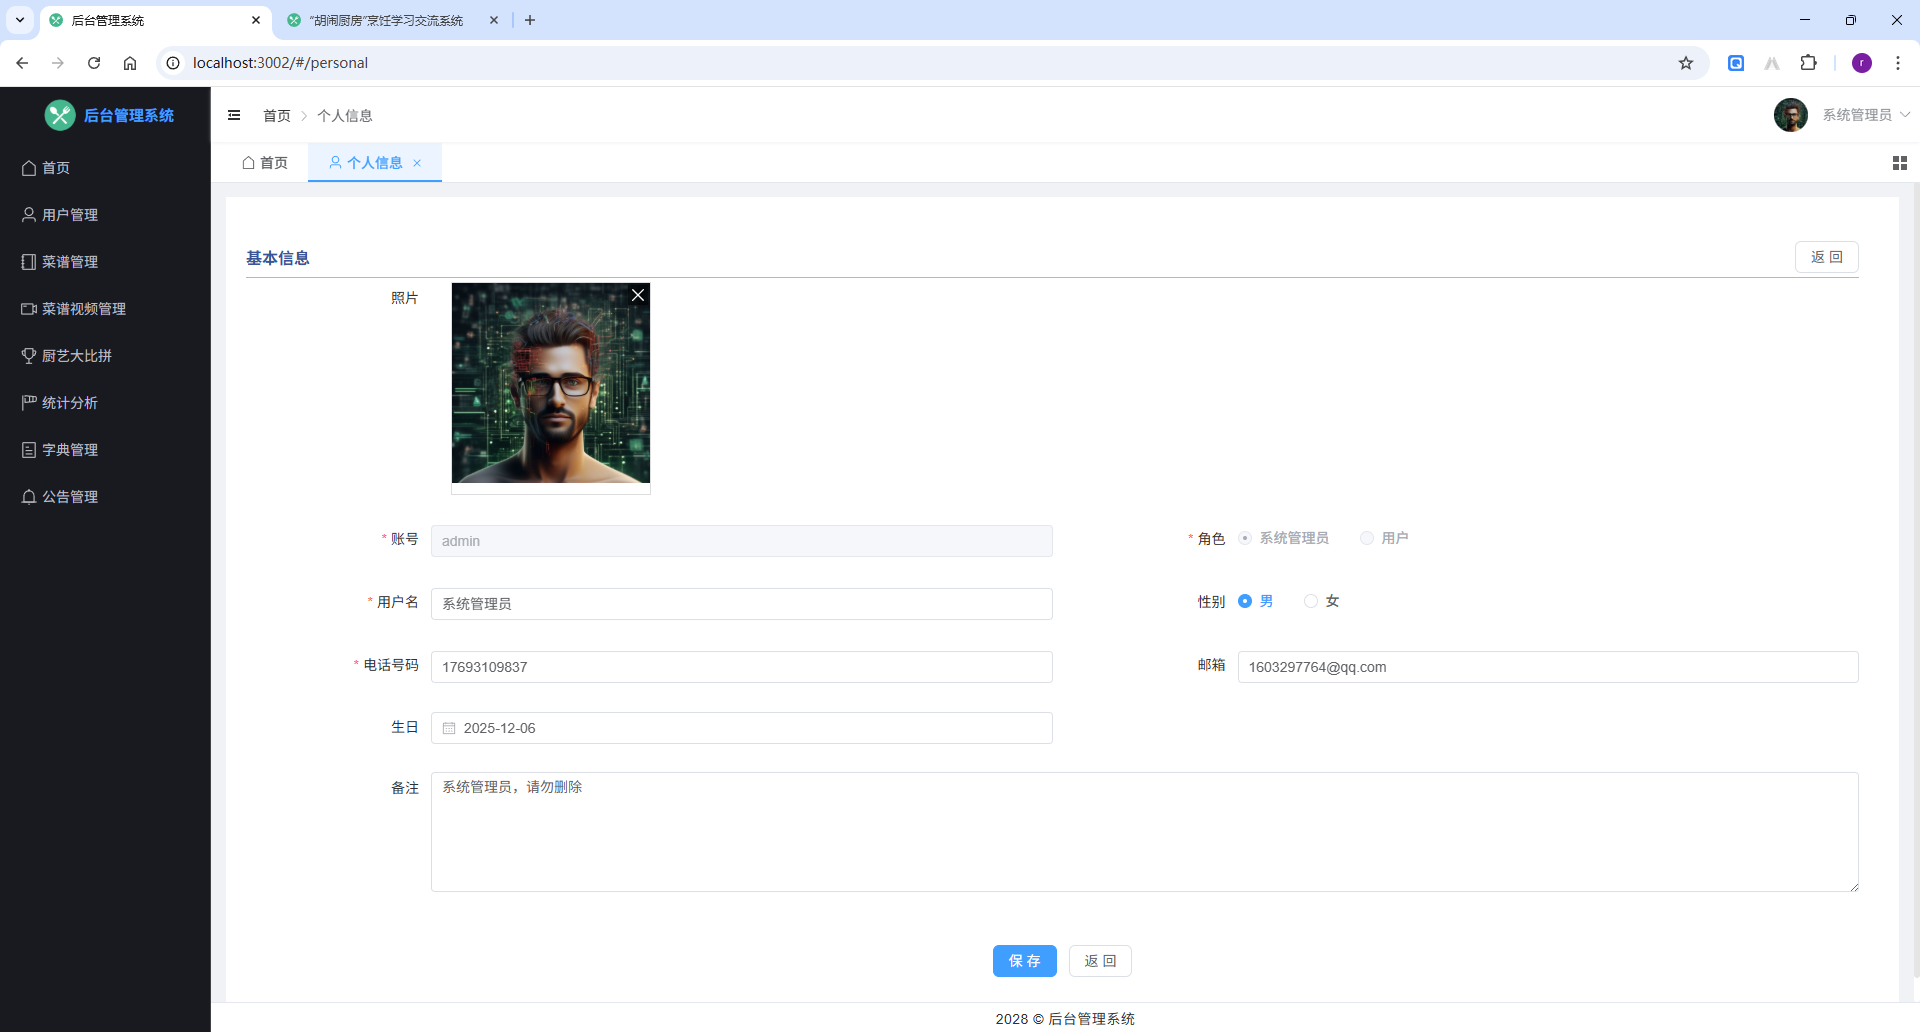Click the top-right 返回 button
The height and width of the screenshot is (1032, 1920).
pyautogui.click(x=1827, y=257)
